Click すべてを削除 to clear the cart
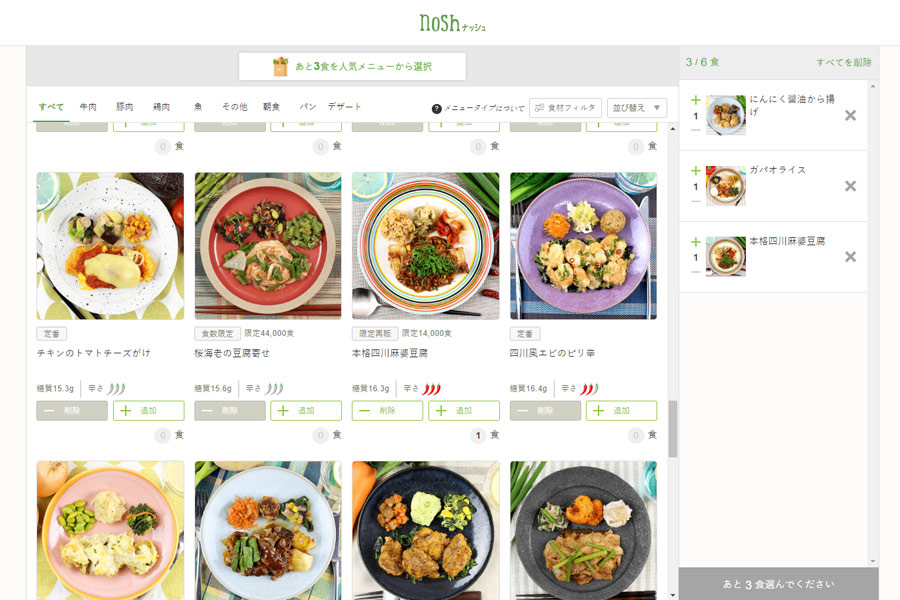Viewport: 900px width, 600px height. 844,62
